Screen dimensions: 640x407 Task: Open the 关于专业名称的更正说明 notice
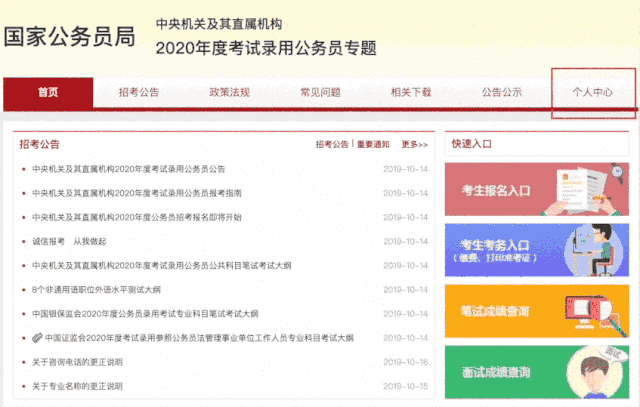coord(78,386)
